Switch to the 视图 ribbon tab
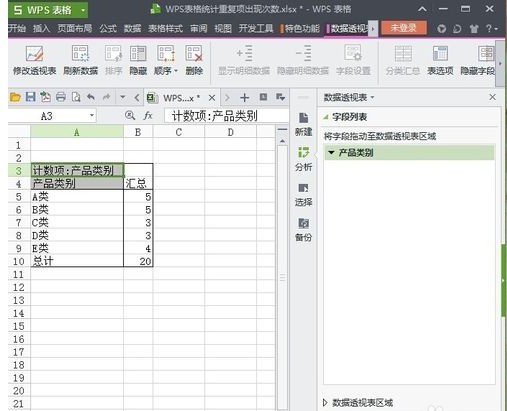Image resolution: width=507 pixels, height=411 pixels. coord(223,29)
